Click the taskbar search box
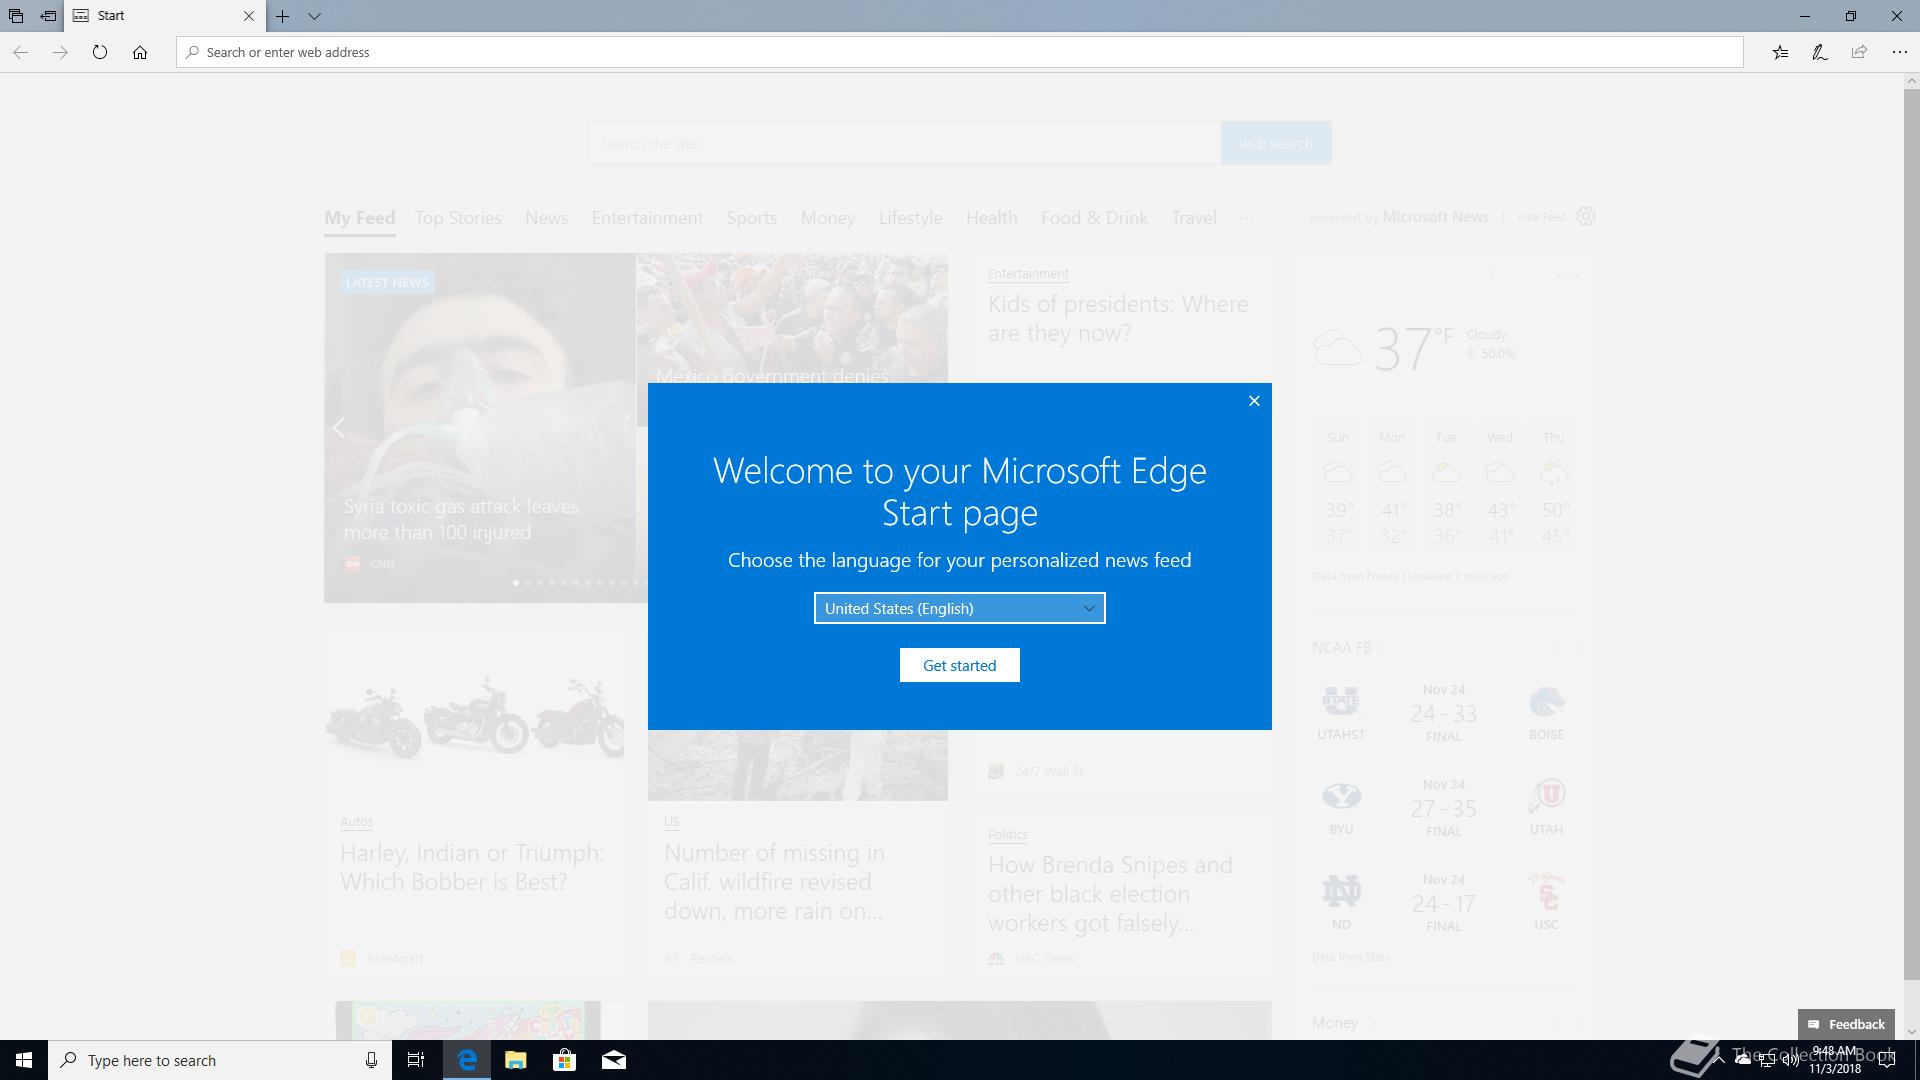This screenshot has width=1920, height=1080. (220, 1060)
